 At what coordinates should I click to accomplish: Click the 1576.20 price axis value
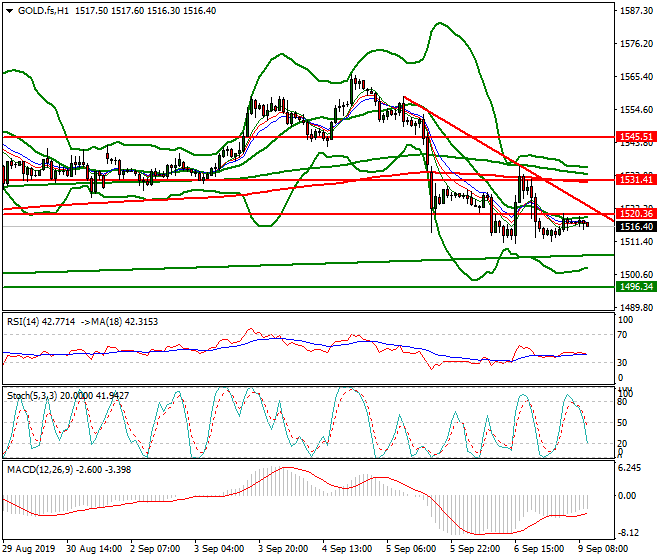click(636, 44)
